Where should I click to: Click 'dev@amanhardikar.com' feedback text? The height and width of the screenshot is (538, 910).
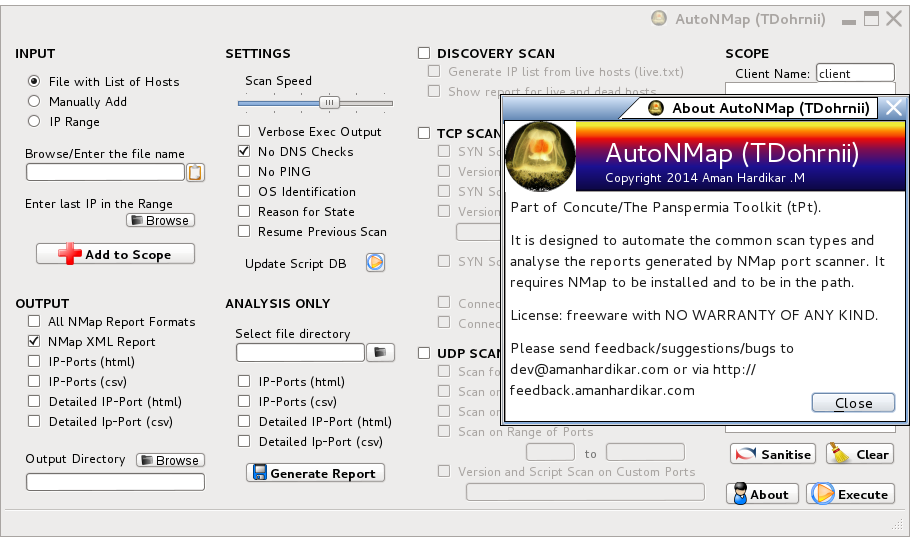[x=590, y=370]
